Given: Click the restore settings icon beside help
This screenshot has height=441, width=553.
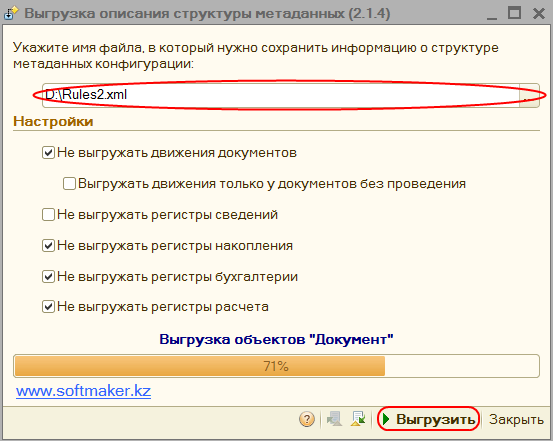Looking at the screenshot, I should click(334, 419).
